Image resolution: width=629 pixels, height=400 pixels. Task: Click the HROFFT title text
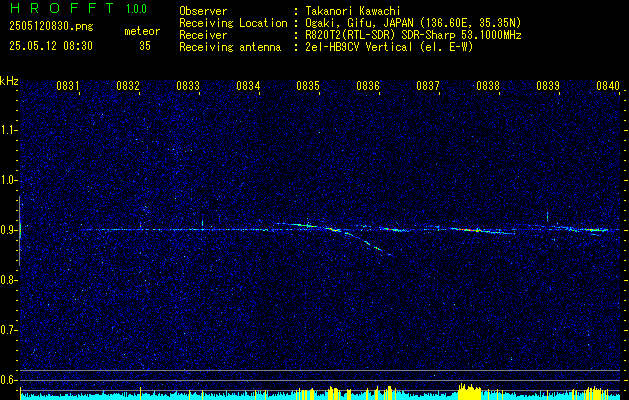click(x=62, y=8)
